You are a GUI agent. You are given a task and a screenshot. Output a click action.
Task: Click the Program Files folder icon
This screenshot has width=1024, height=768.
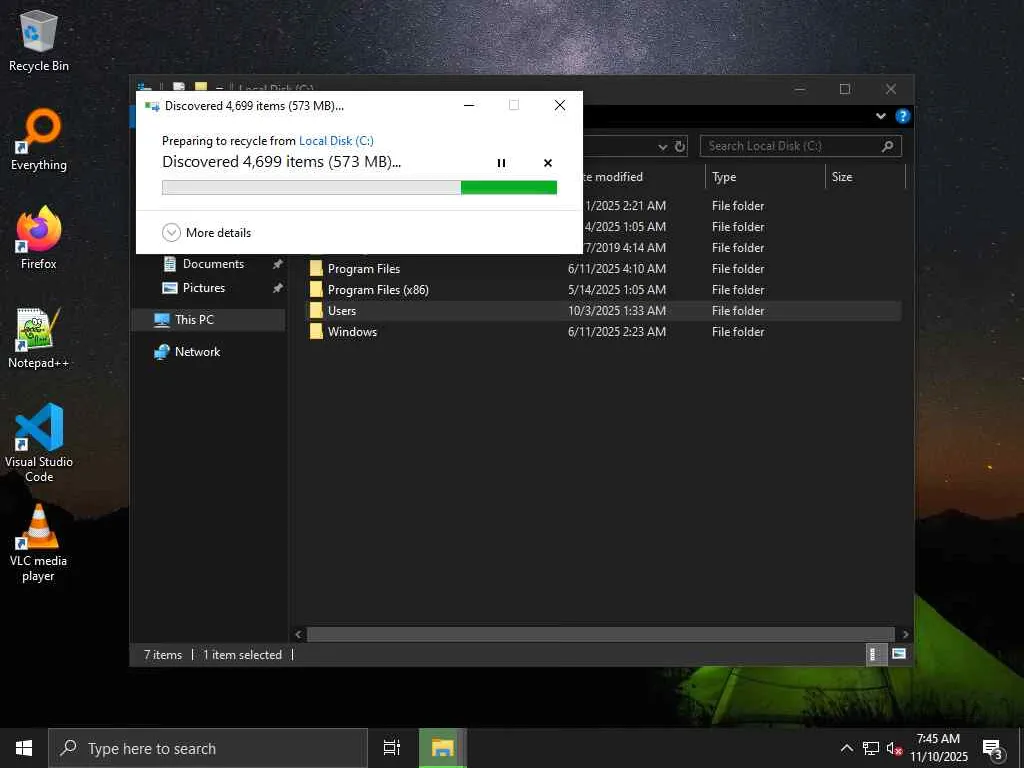click(x=316, y=268)
